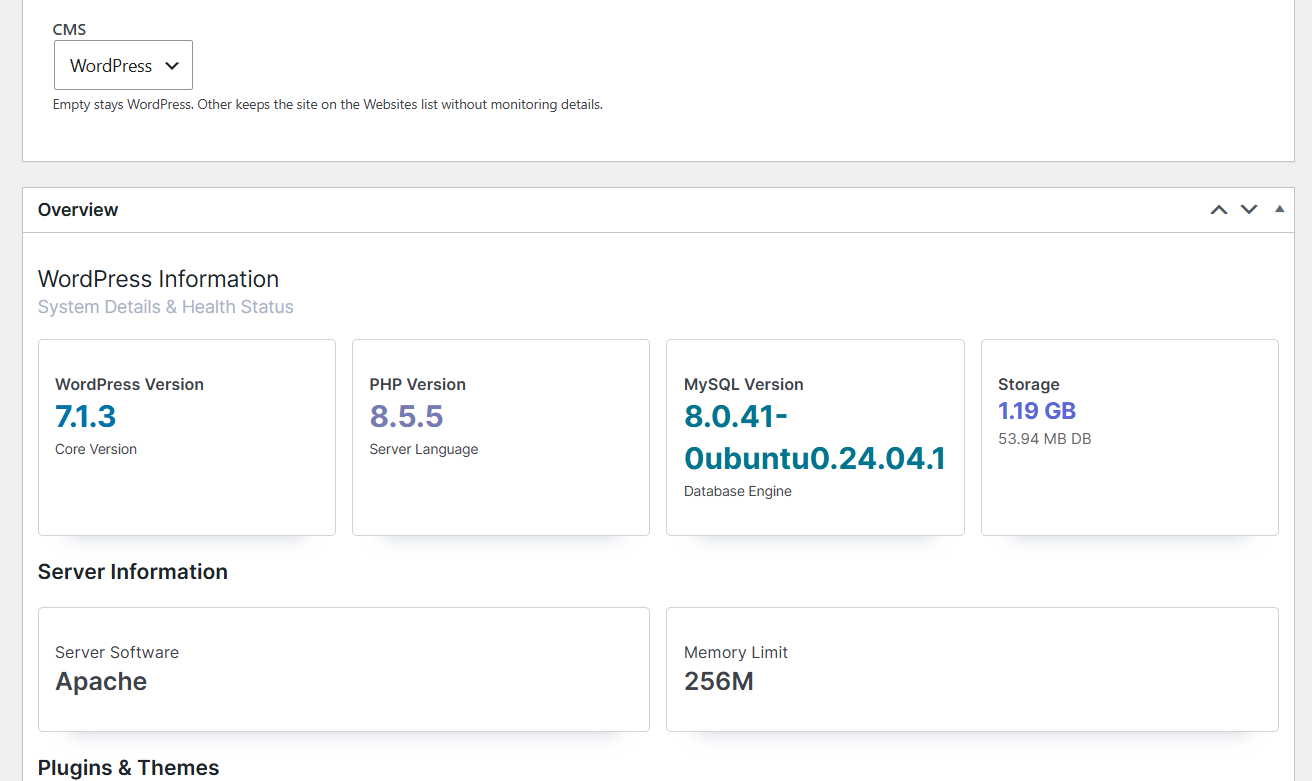Move Overview panel down arrow

pos(1249,210)
